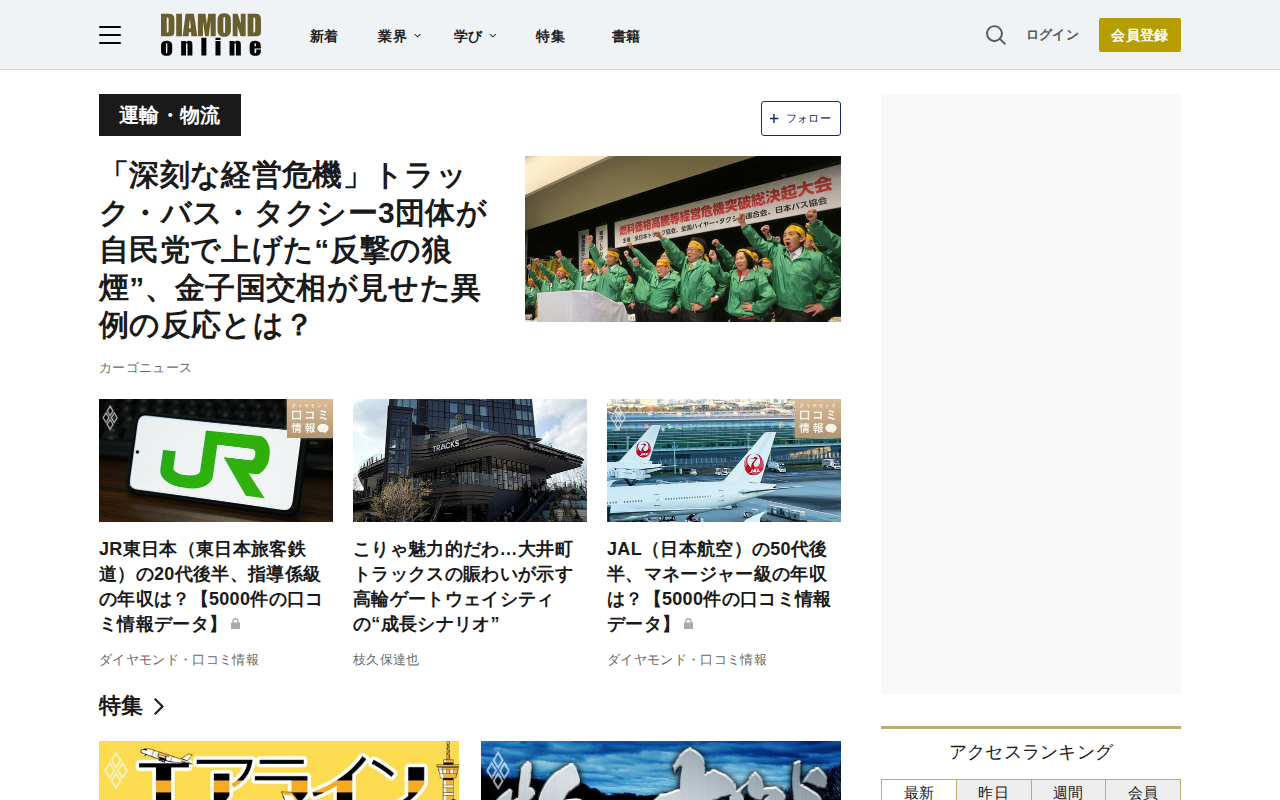Screen dimensions: 1280x800
Task: Go to the 新着 section
Action: [x=324, y=36]
